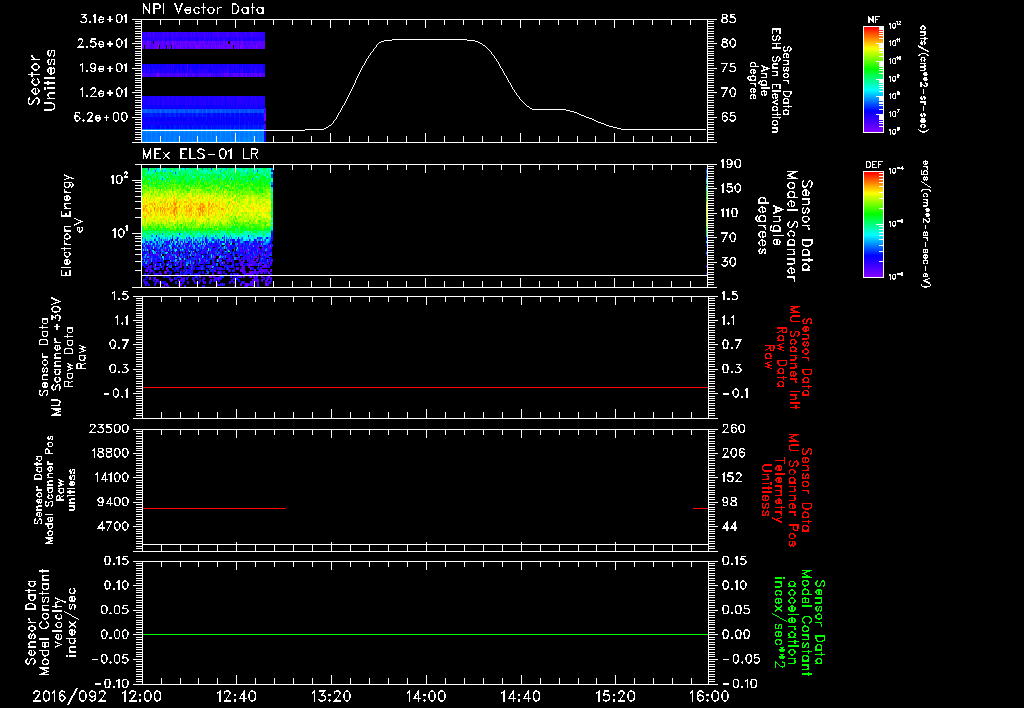Select the 'MEx ELS-01 LR' panel title
The width and height of the screenshot is (1024, 708).
point(200,154)
